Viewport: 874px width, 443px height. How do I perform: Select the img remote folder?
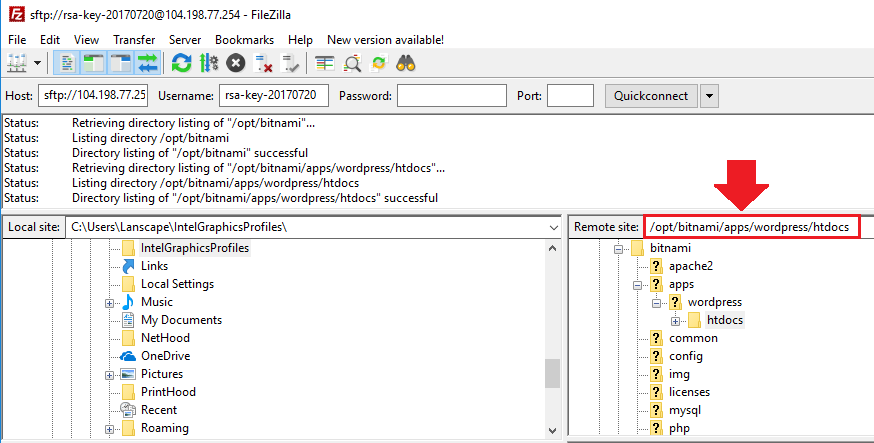coord(679,374)
